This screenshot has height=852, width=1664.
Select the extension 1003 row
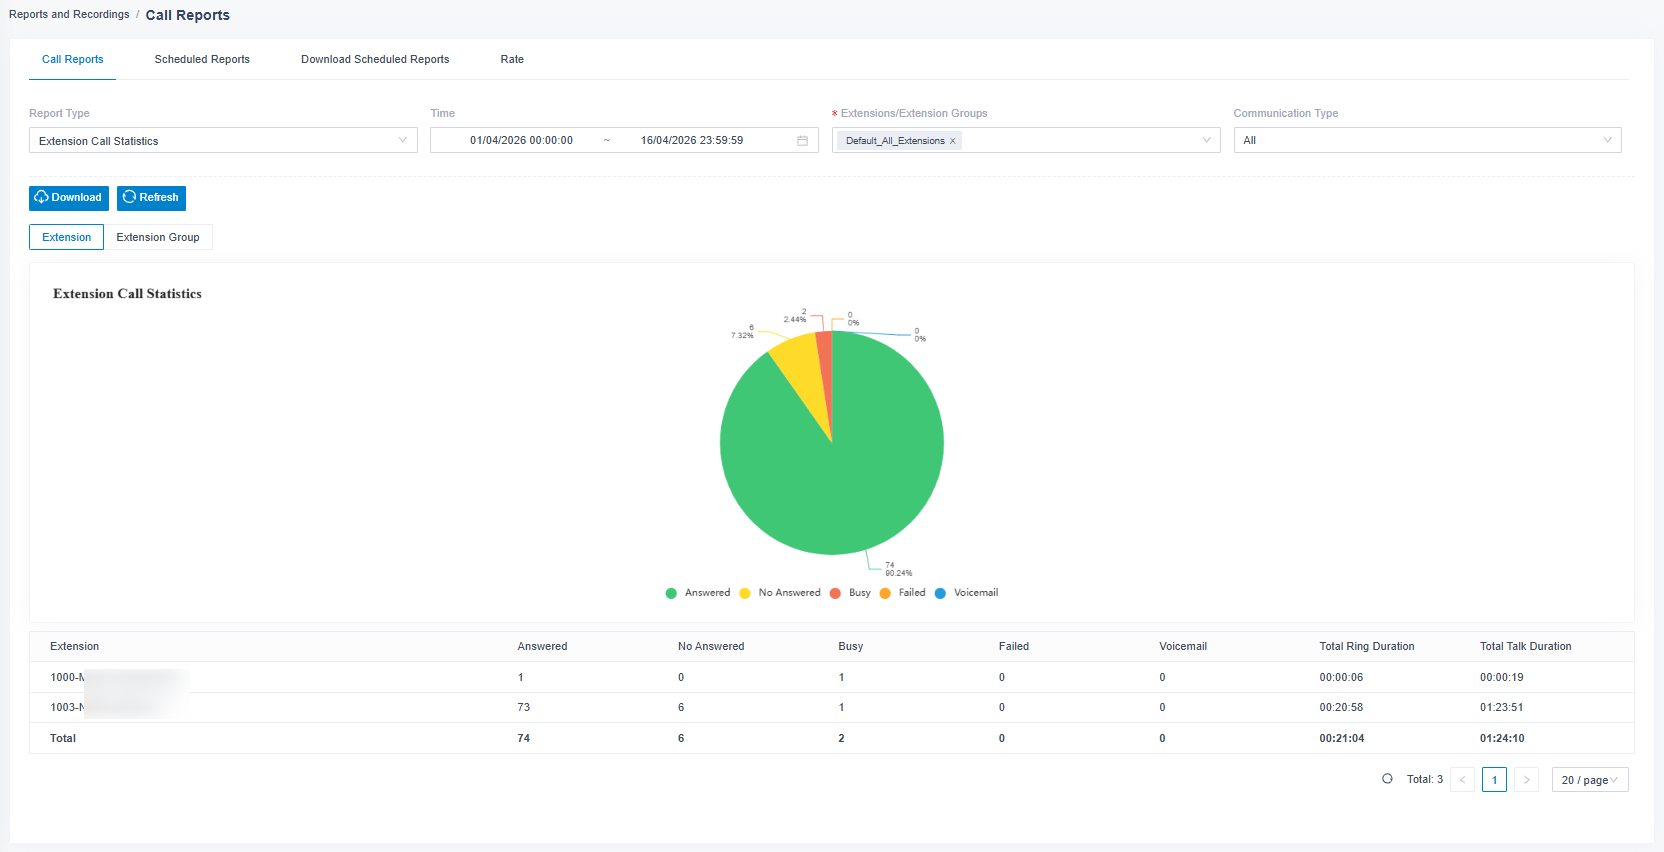pos(832,707)
